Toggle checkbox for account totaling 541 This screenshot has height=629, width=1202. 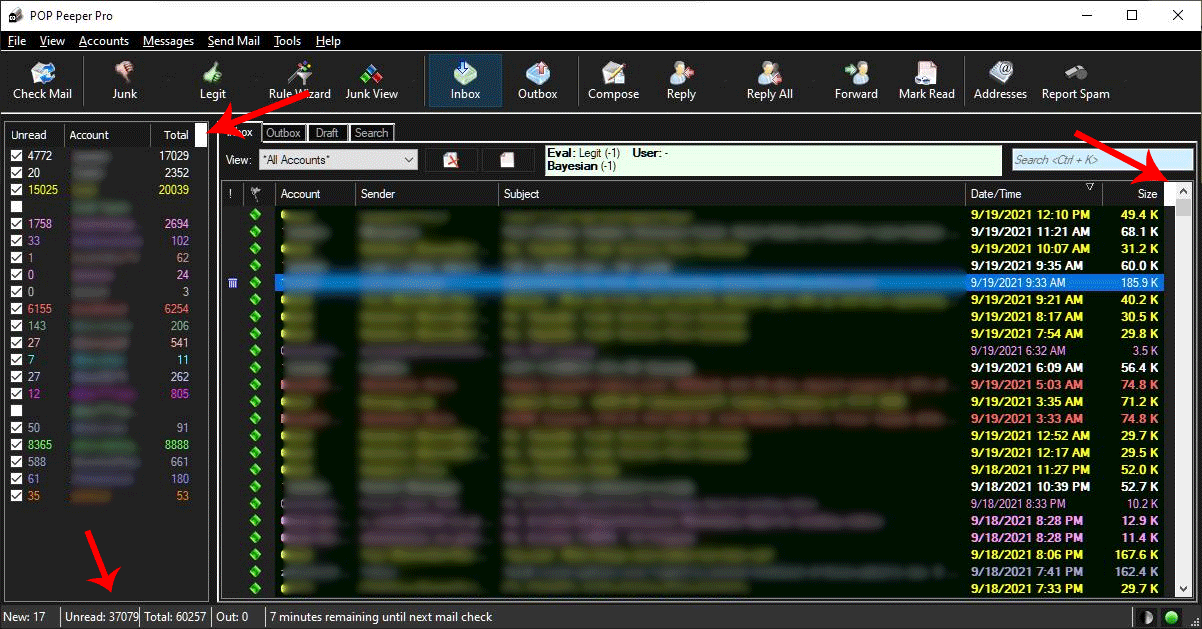(x=16, y=343)
